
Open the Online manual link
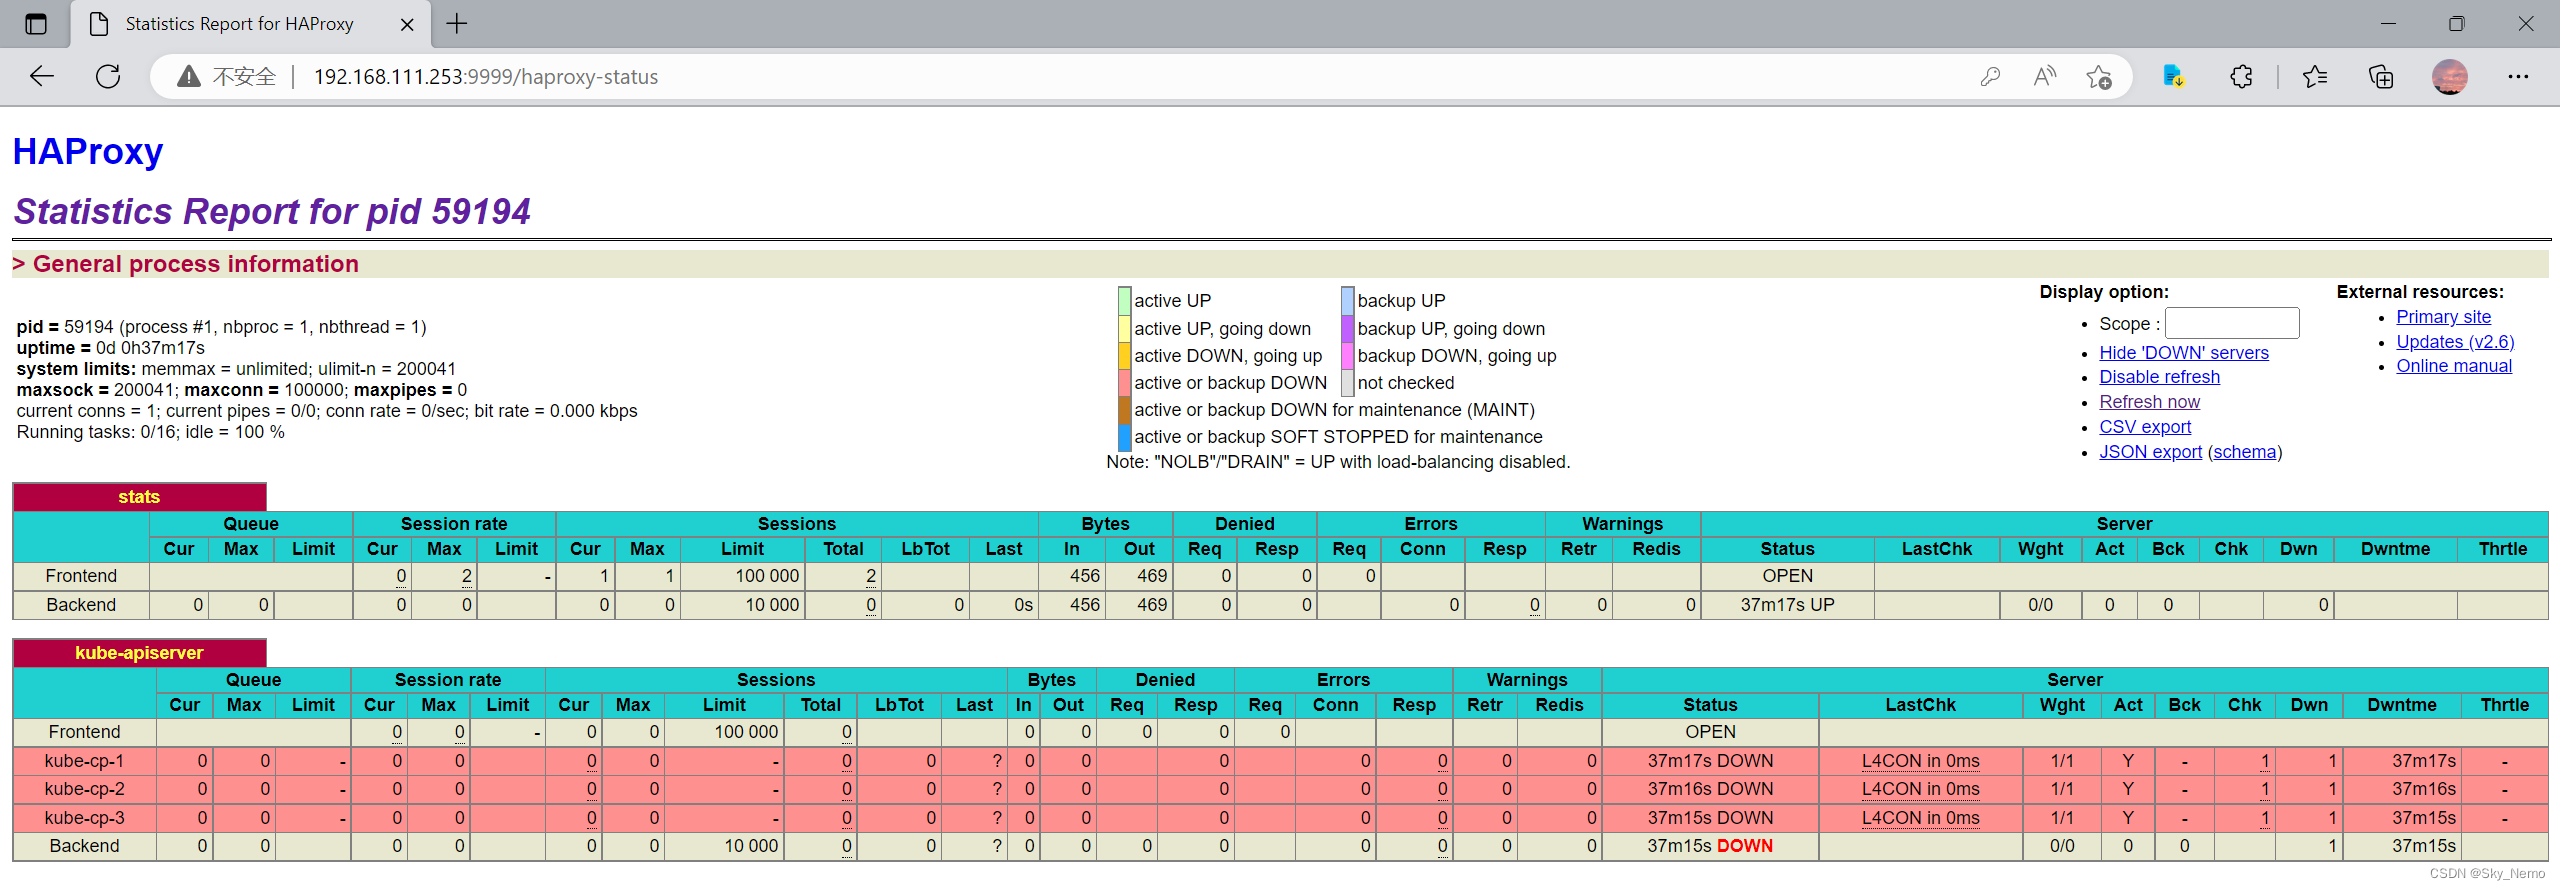(x=2454, y=366)
